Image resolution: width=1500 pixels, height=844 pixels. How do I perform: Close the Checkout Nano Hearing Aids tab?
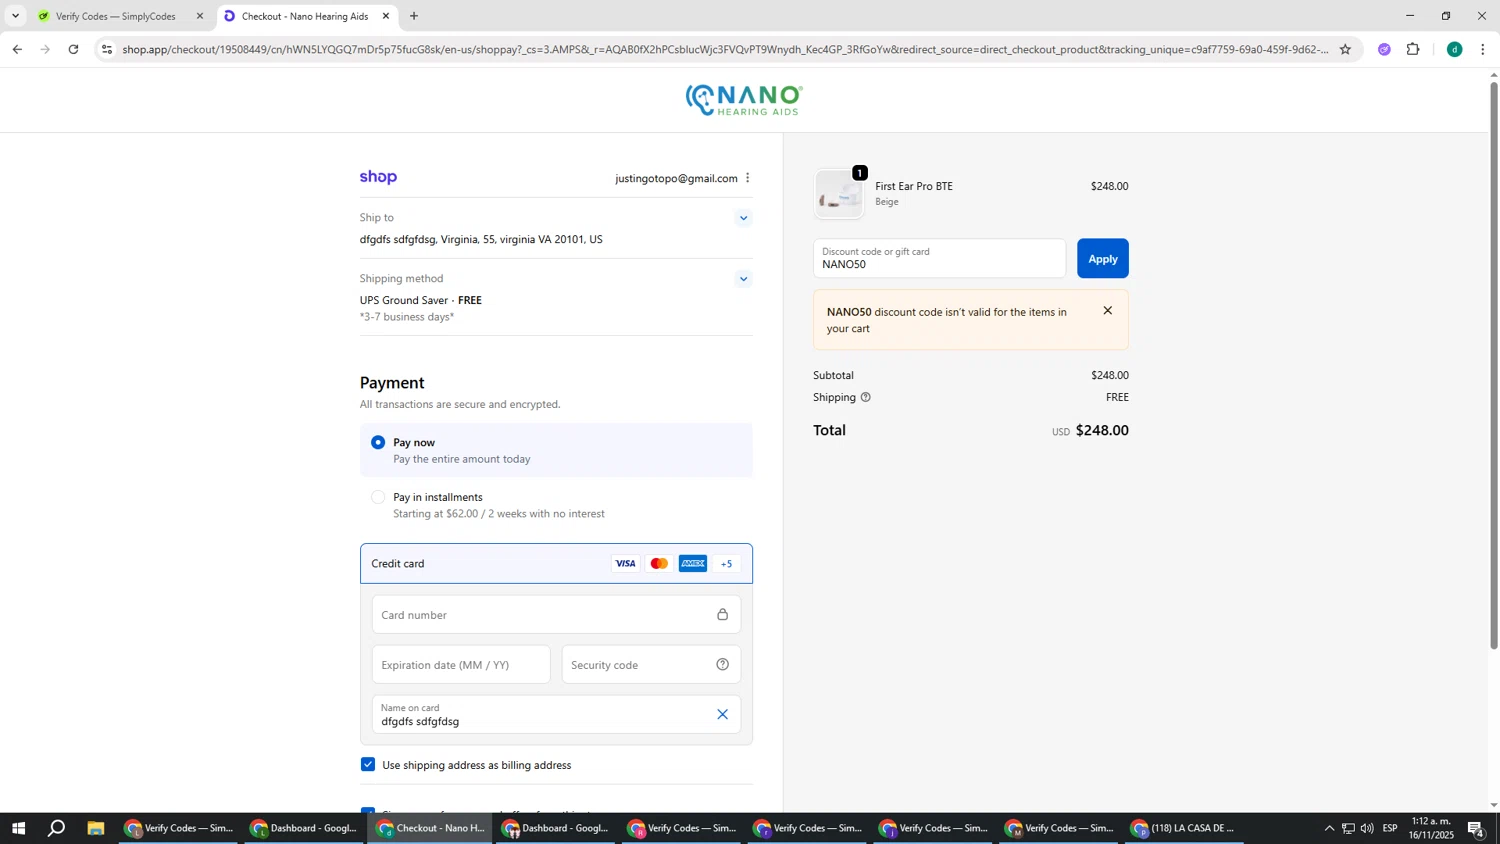[386, 16]
